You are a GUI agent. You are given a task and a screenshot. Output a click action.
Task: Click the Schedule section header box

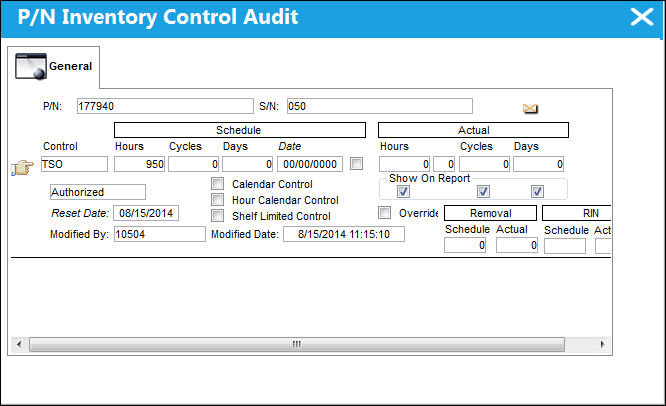click(x=240, y=130)
